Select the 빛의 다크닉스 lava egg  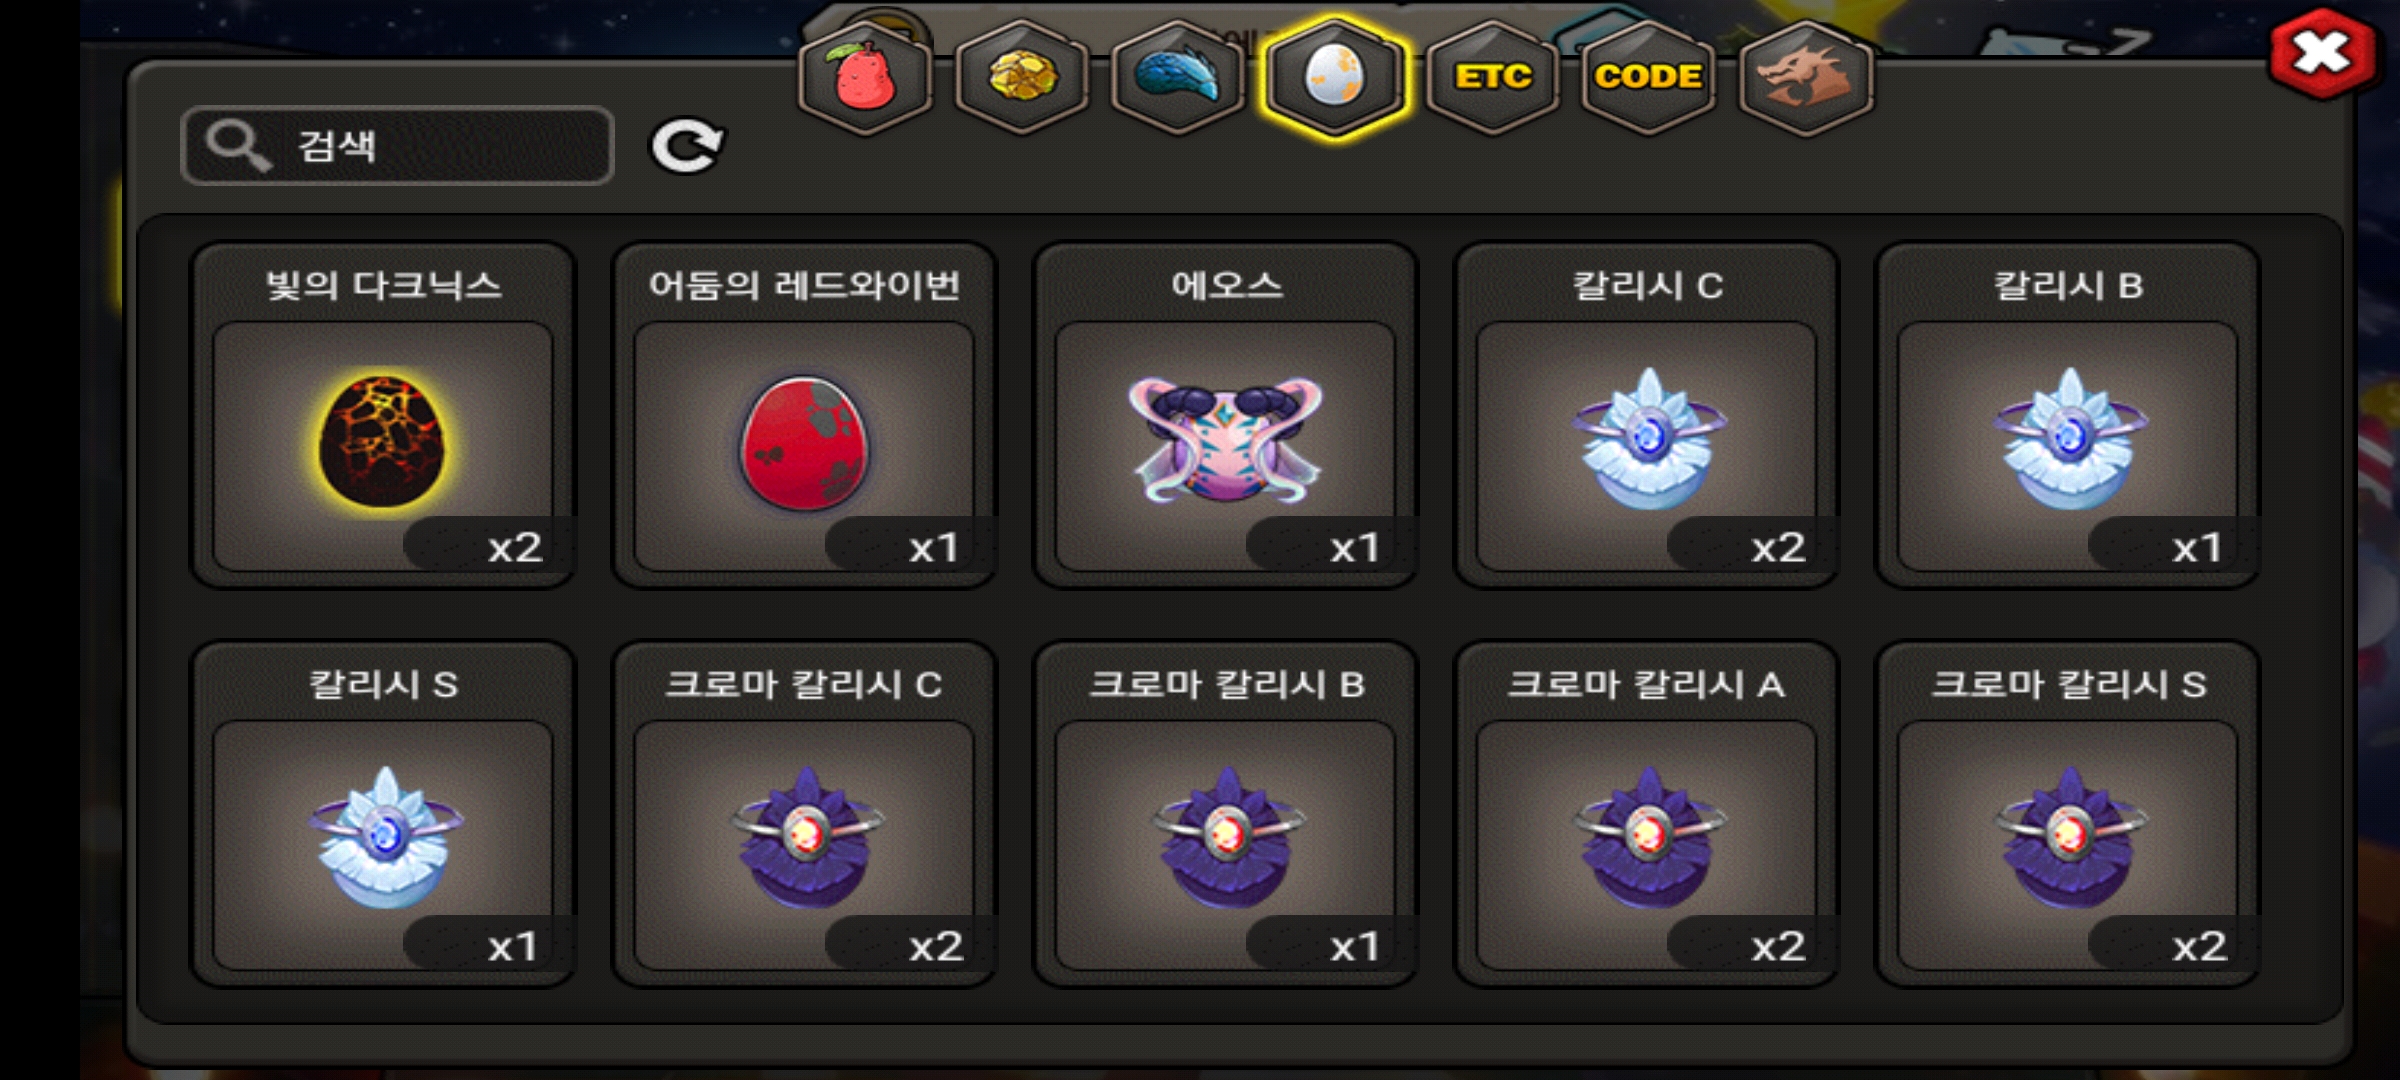[x=383, y=415]
